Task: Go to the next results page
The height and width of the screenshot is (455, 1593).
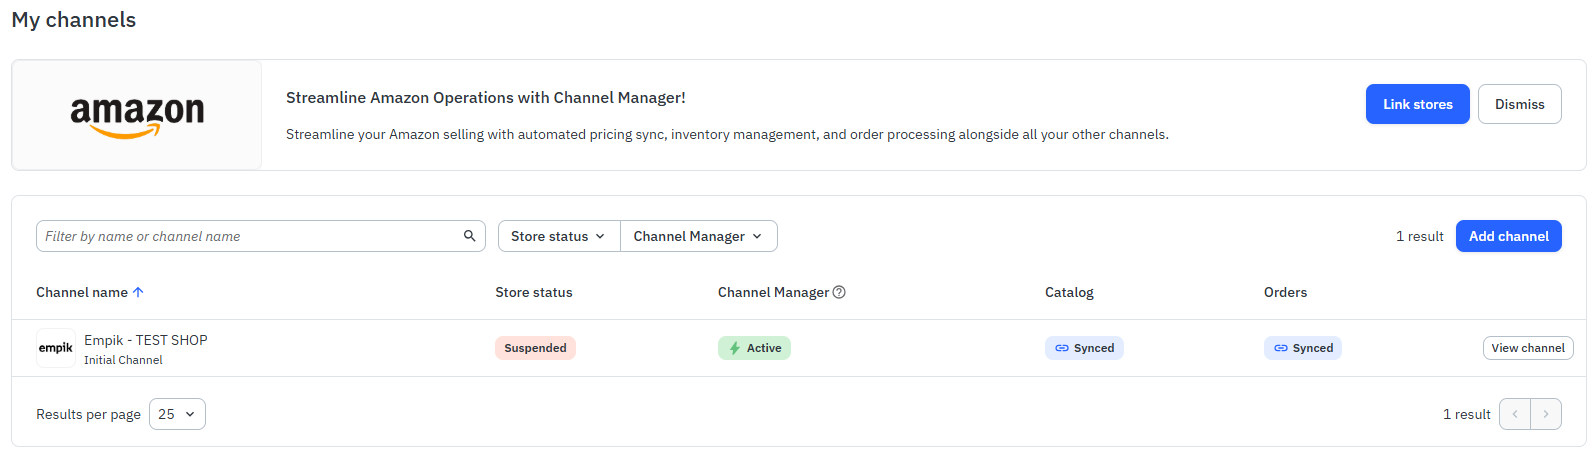Action: click(x=1546, y=414)
